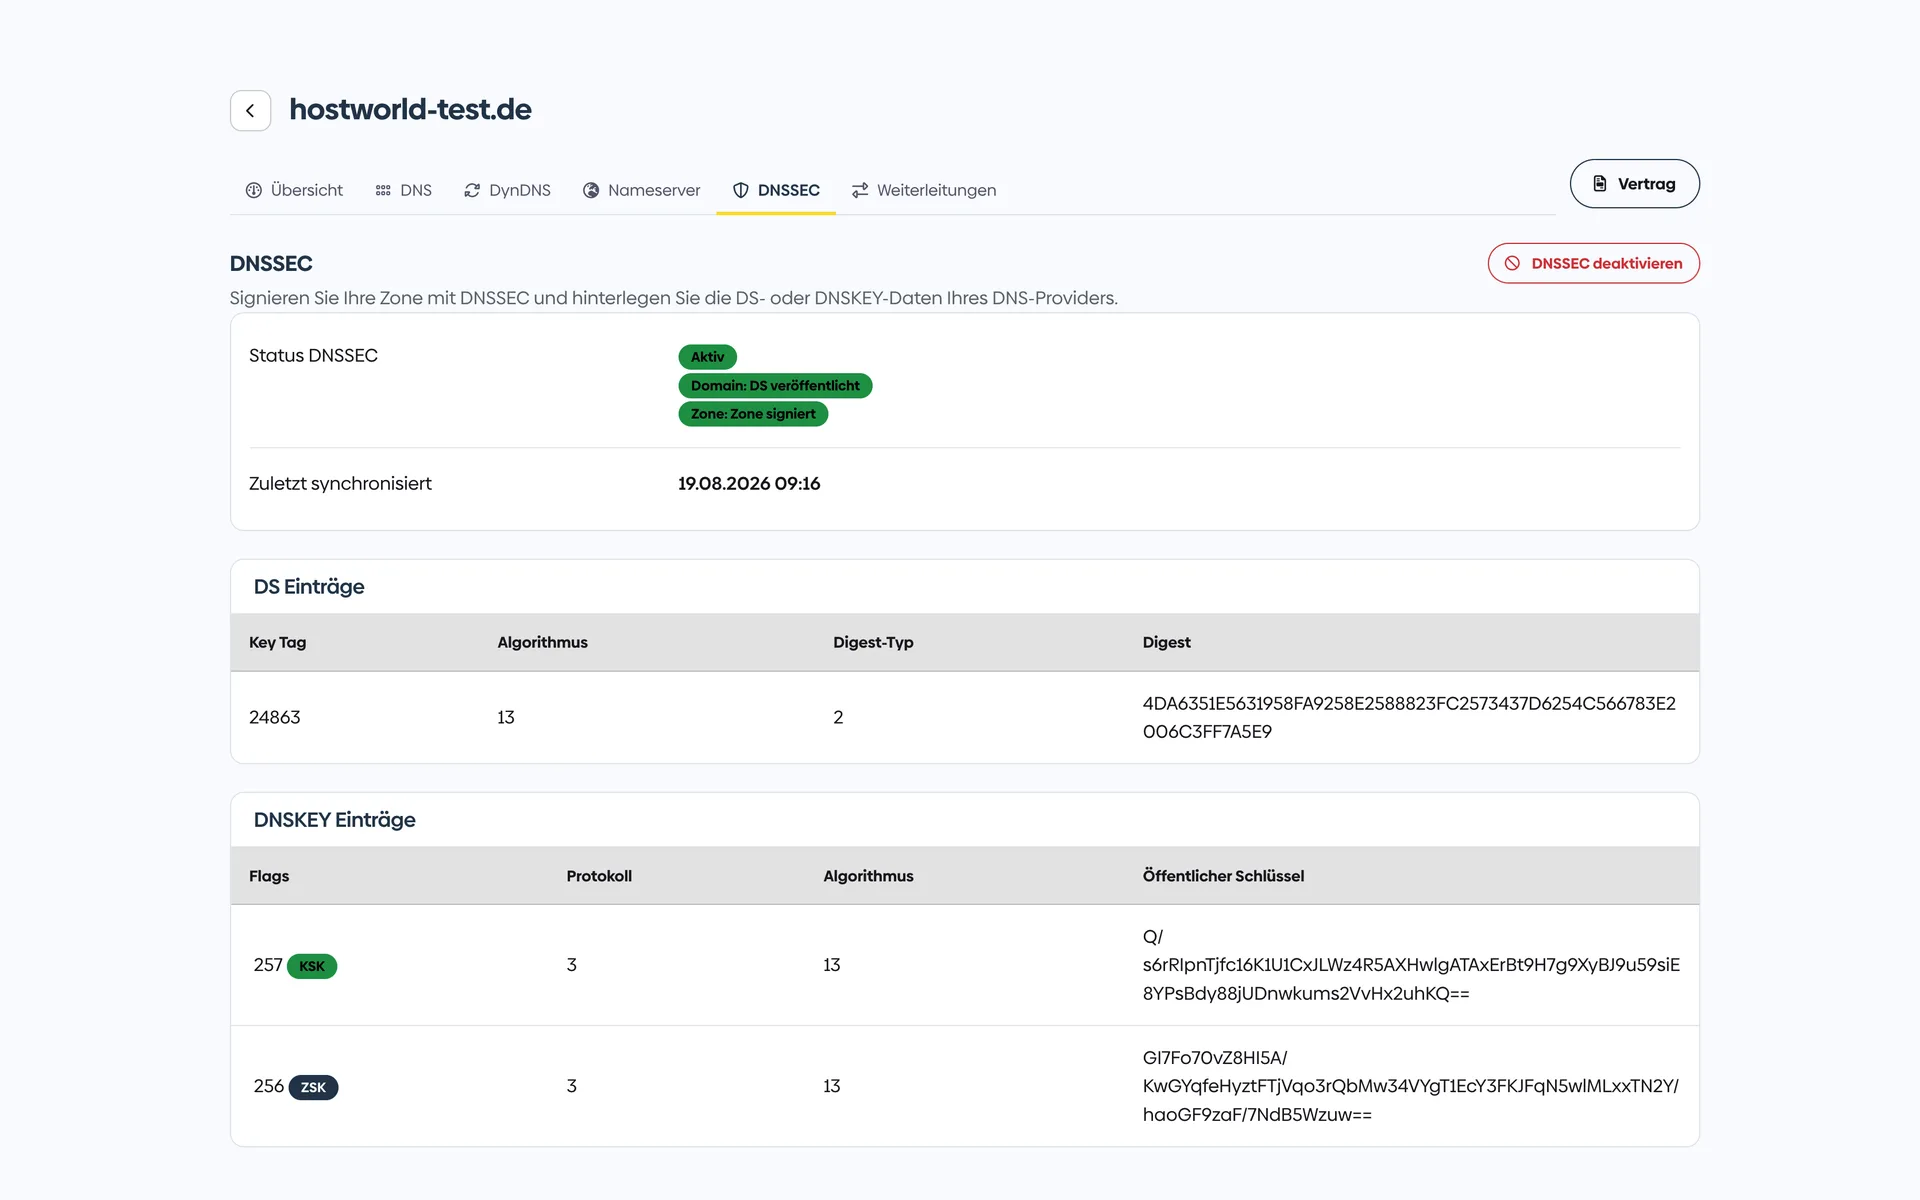Click the Weiterleitungen arrows icon

[860, 190]
